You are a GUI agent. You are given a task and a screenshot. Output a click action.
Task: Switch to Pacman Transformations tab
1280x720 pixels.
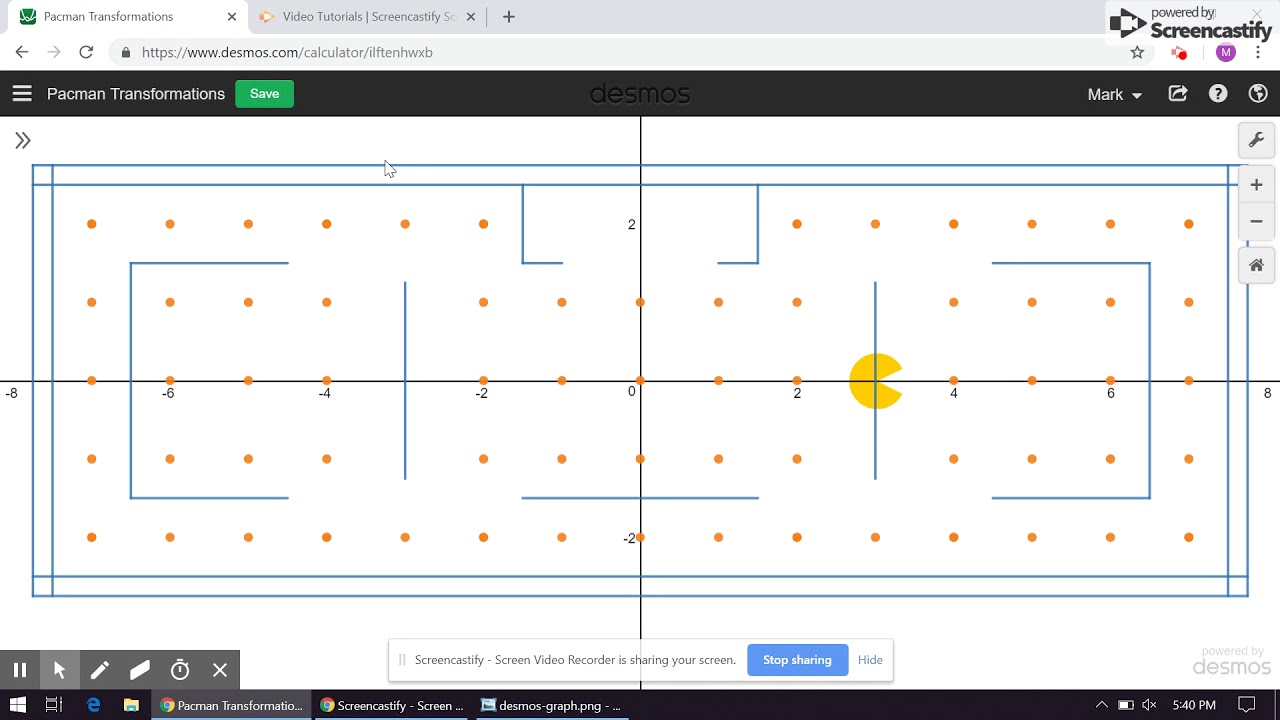click(128, 17)
